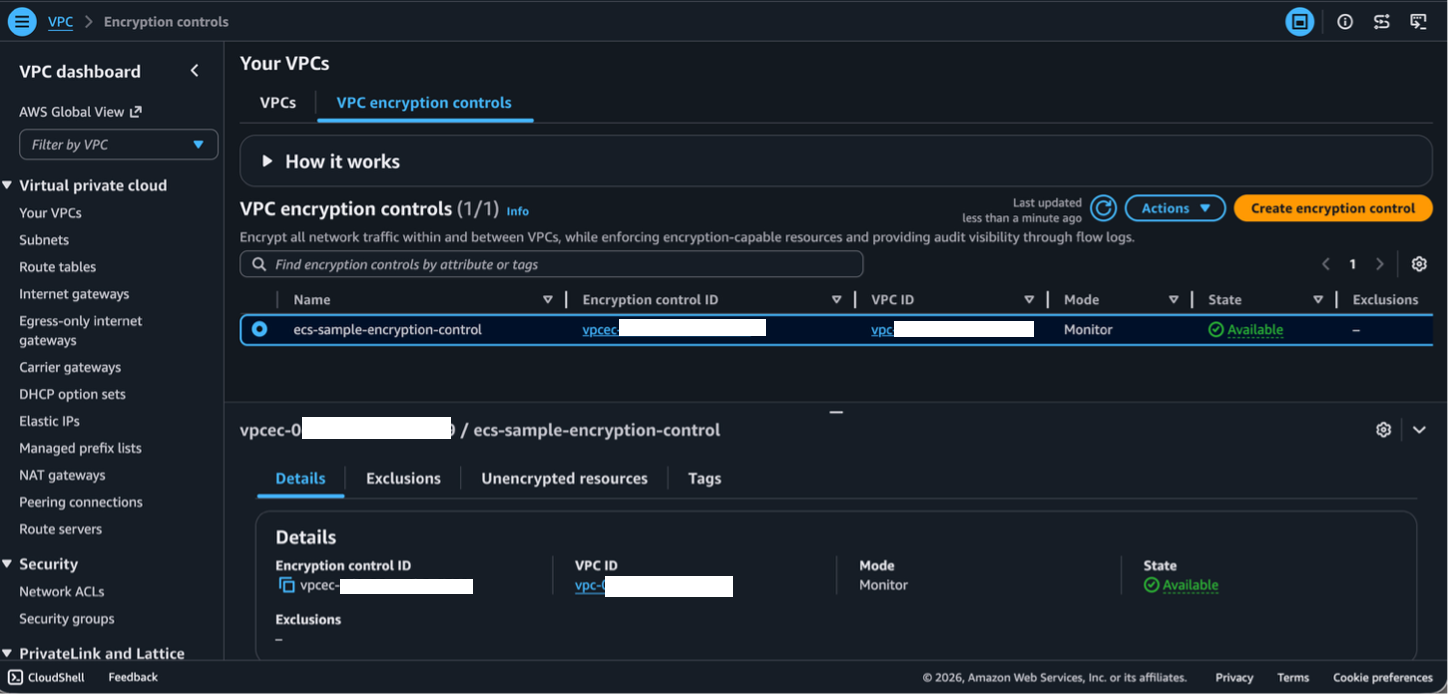Screen dimensions: 1451x696
Task: Open Elastic IPs in sidebar
Action: tap(49, 421)
